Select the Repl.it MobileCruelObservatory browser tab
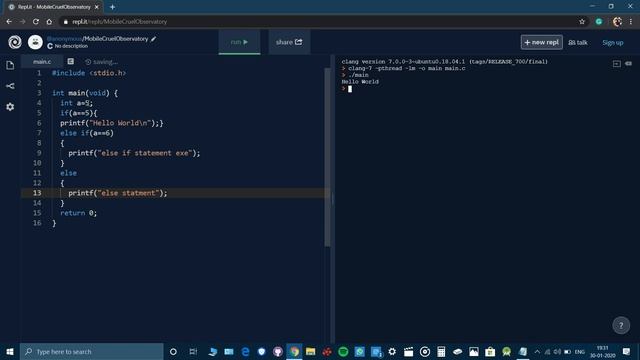 coord(55,7)
